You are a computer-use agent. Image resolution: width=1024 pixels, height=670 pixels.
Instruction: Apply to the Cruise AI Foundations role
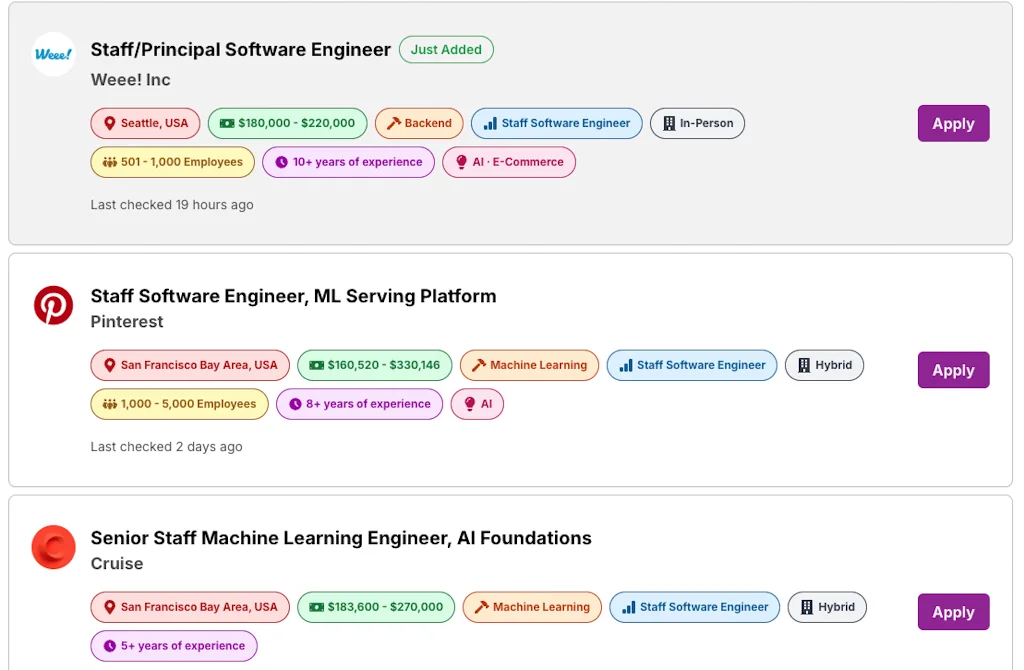pyautogui.click(x=952, y=611)
